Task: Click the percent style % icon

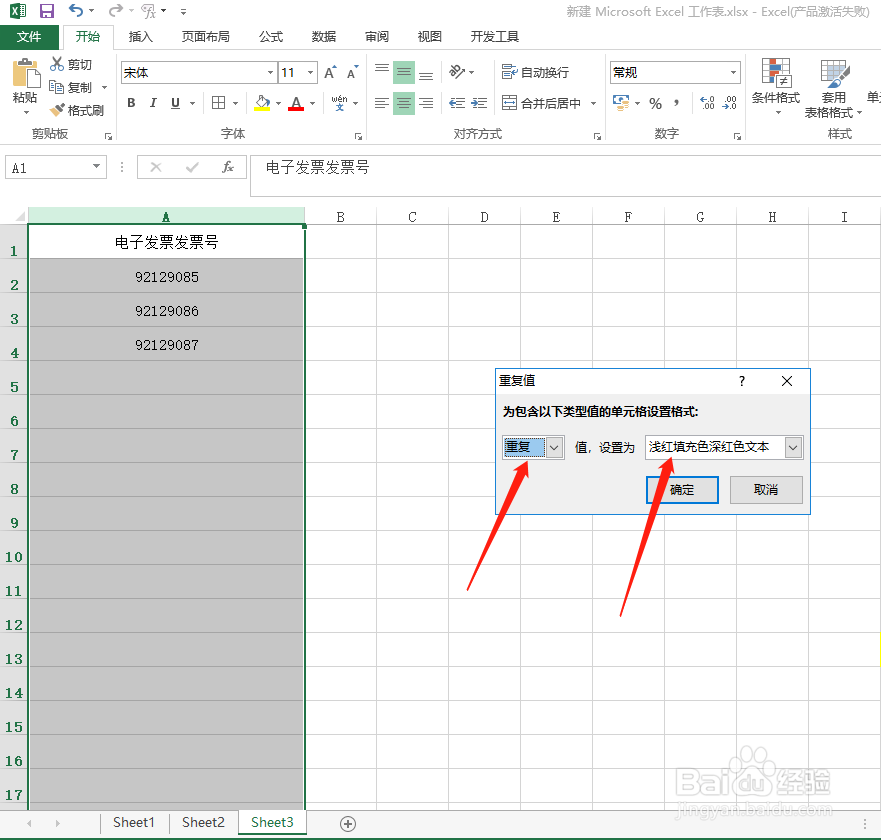Action: click(x=656, y=102)
